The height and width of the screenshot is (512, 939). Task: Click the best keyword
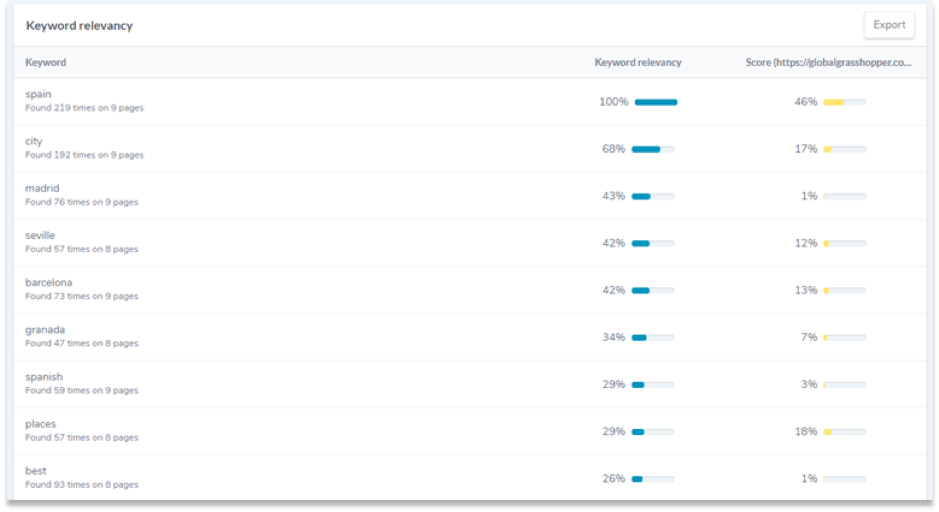tap(36, 471)
